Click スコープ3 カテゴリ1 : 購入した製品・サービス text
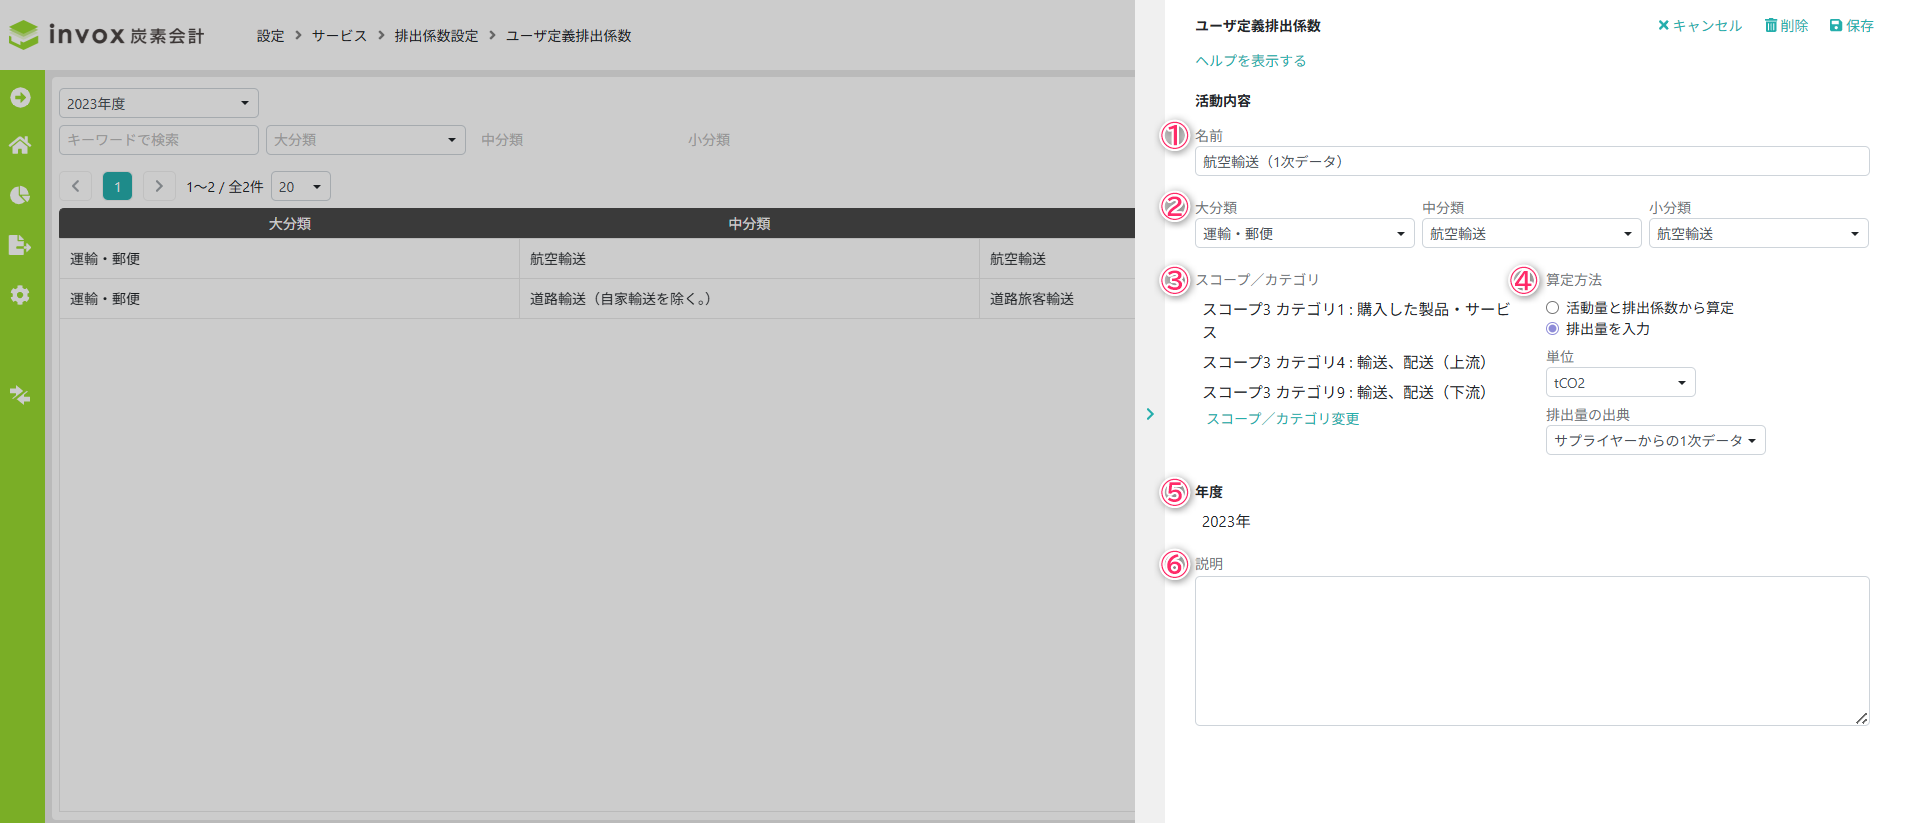 tap(1356, 321)
